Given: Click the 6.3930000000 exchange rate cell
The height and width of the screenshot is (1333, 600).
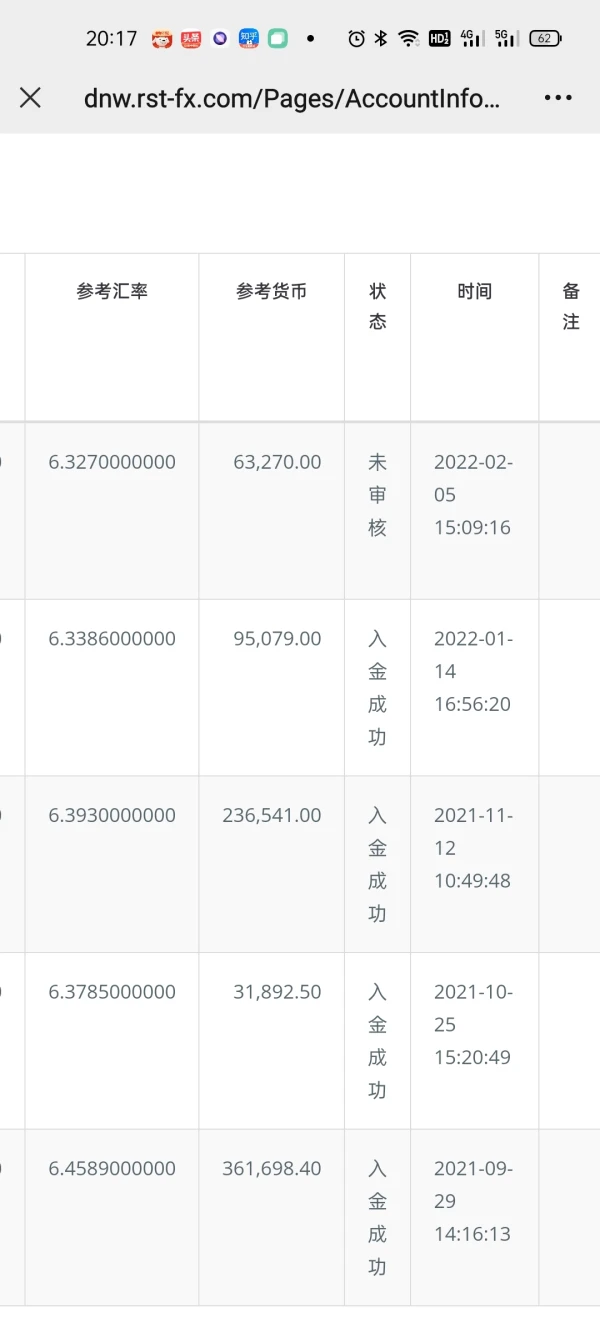Looking at the screenshot, I should pos(112,815).
